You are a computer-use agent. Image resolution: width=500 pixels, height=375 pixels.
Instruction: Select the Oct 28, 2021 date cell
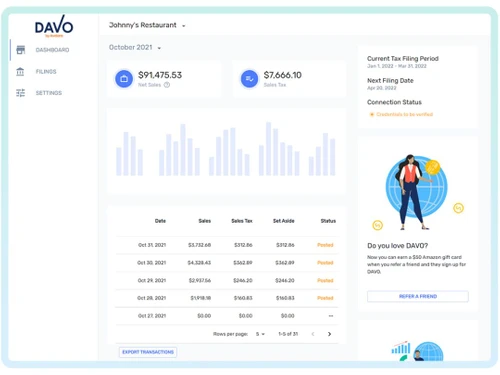pyautogui.click(x=152, y=298)
